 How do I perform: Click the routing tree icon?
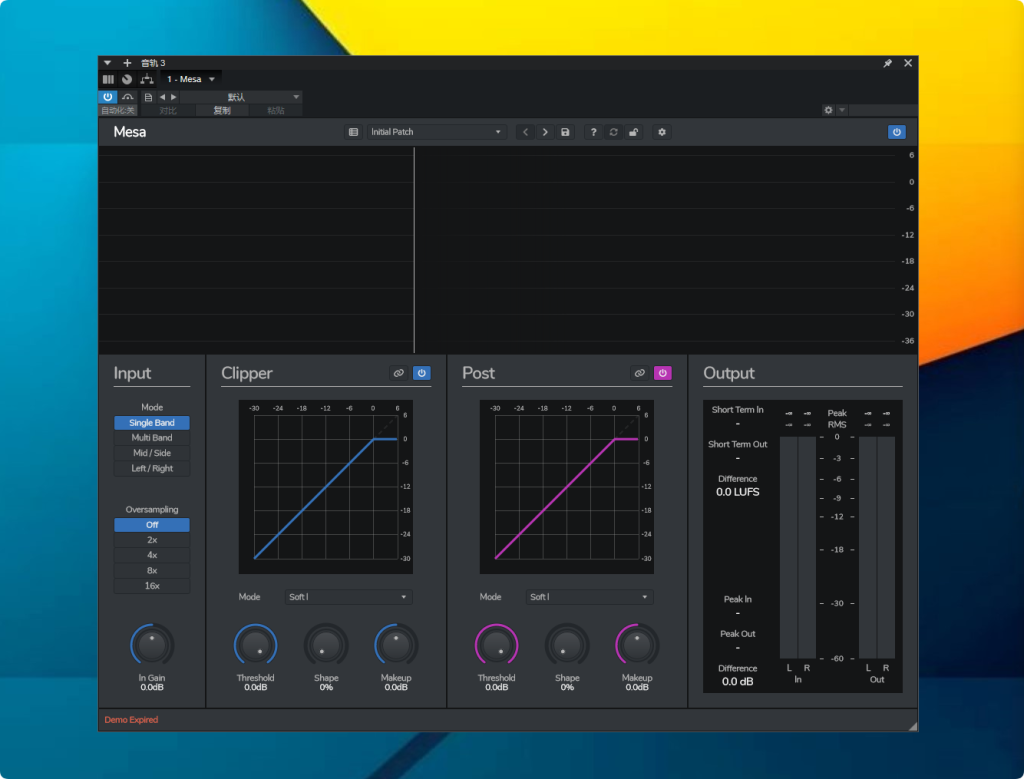point(147,79)
